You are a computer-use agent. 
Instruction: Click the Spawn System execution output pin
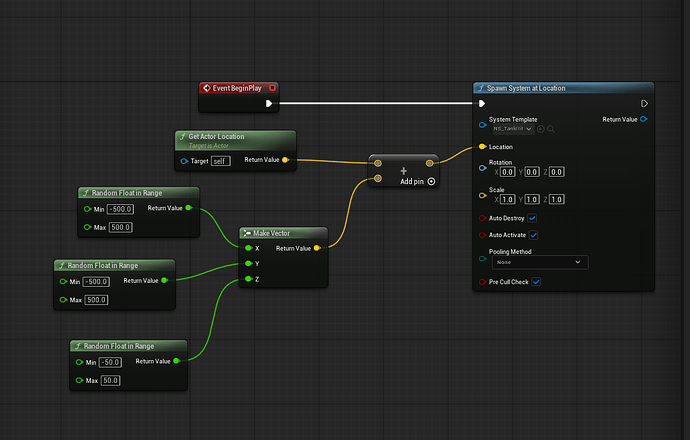tap(644, 103)
